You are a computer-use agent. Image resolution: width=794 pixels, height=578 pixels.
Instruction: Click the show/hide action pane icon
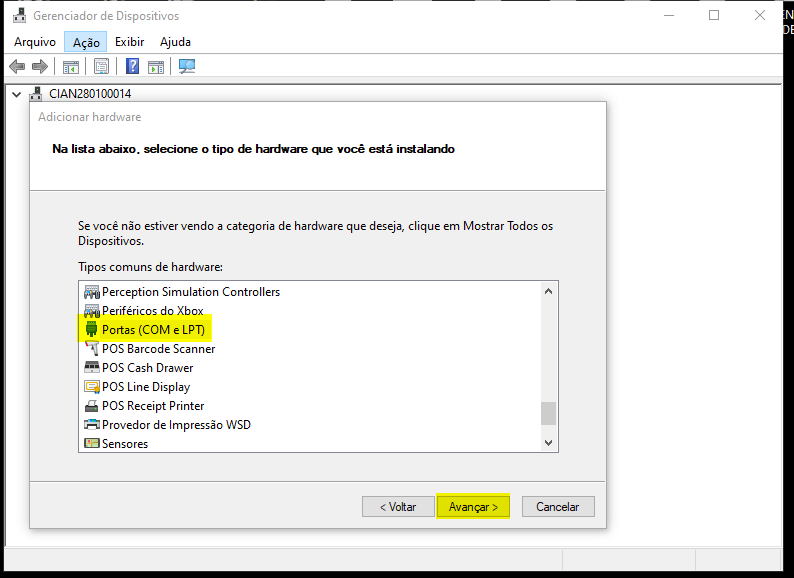[x=156, y=66]
